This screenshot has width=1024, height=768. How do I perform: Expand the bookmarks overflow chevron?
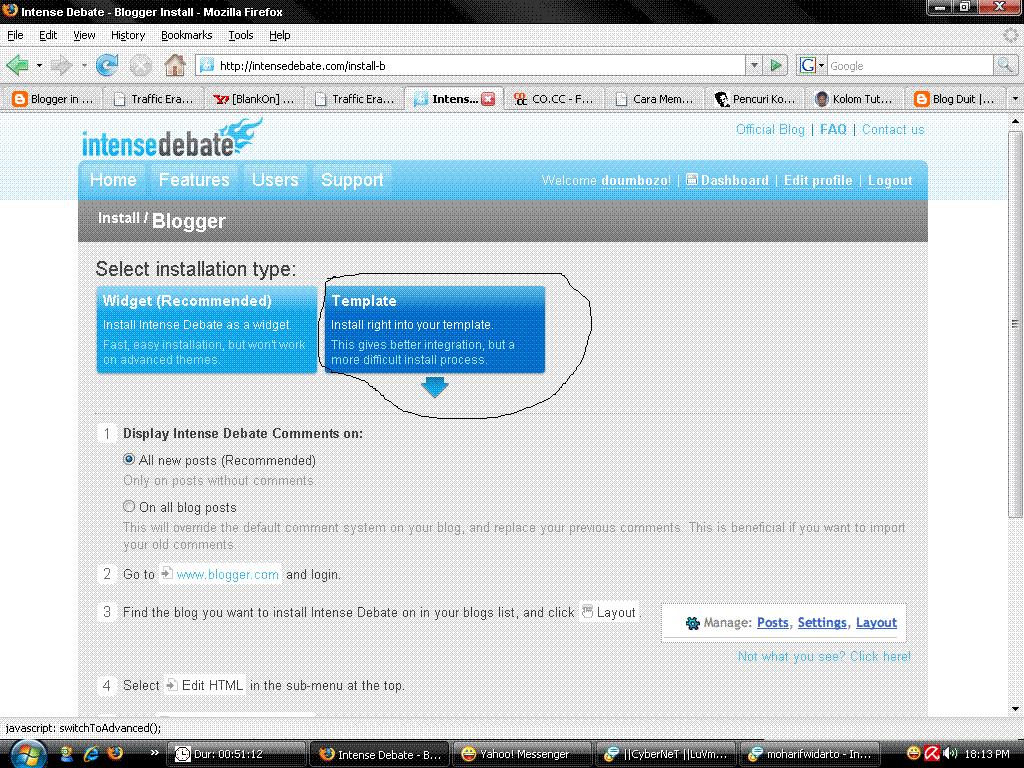coord(1014,98)
